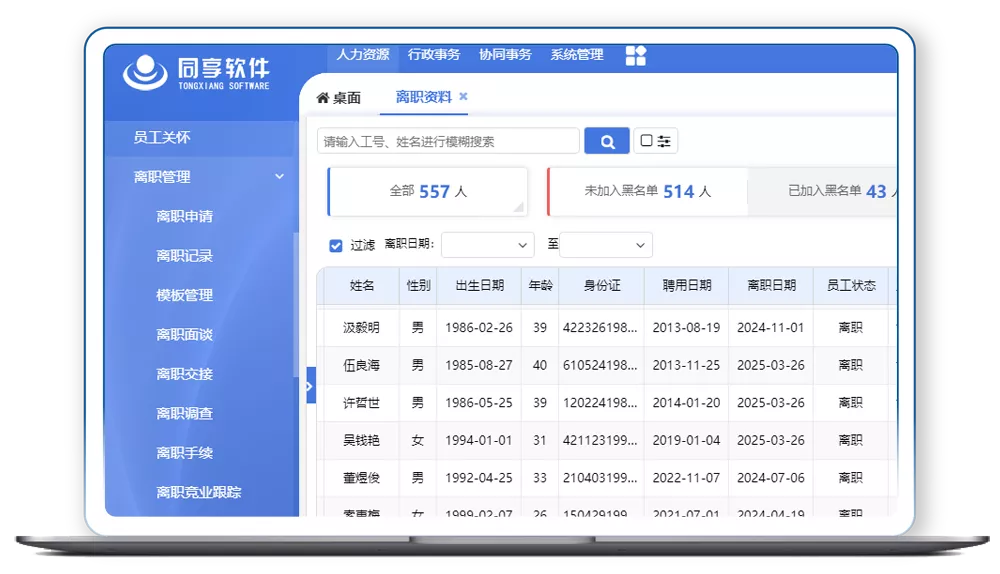Expand the side panel arrow handle

tap(311, 385)
